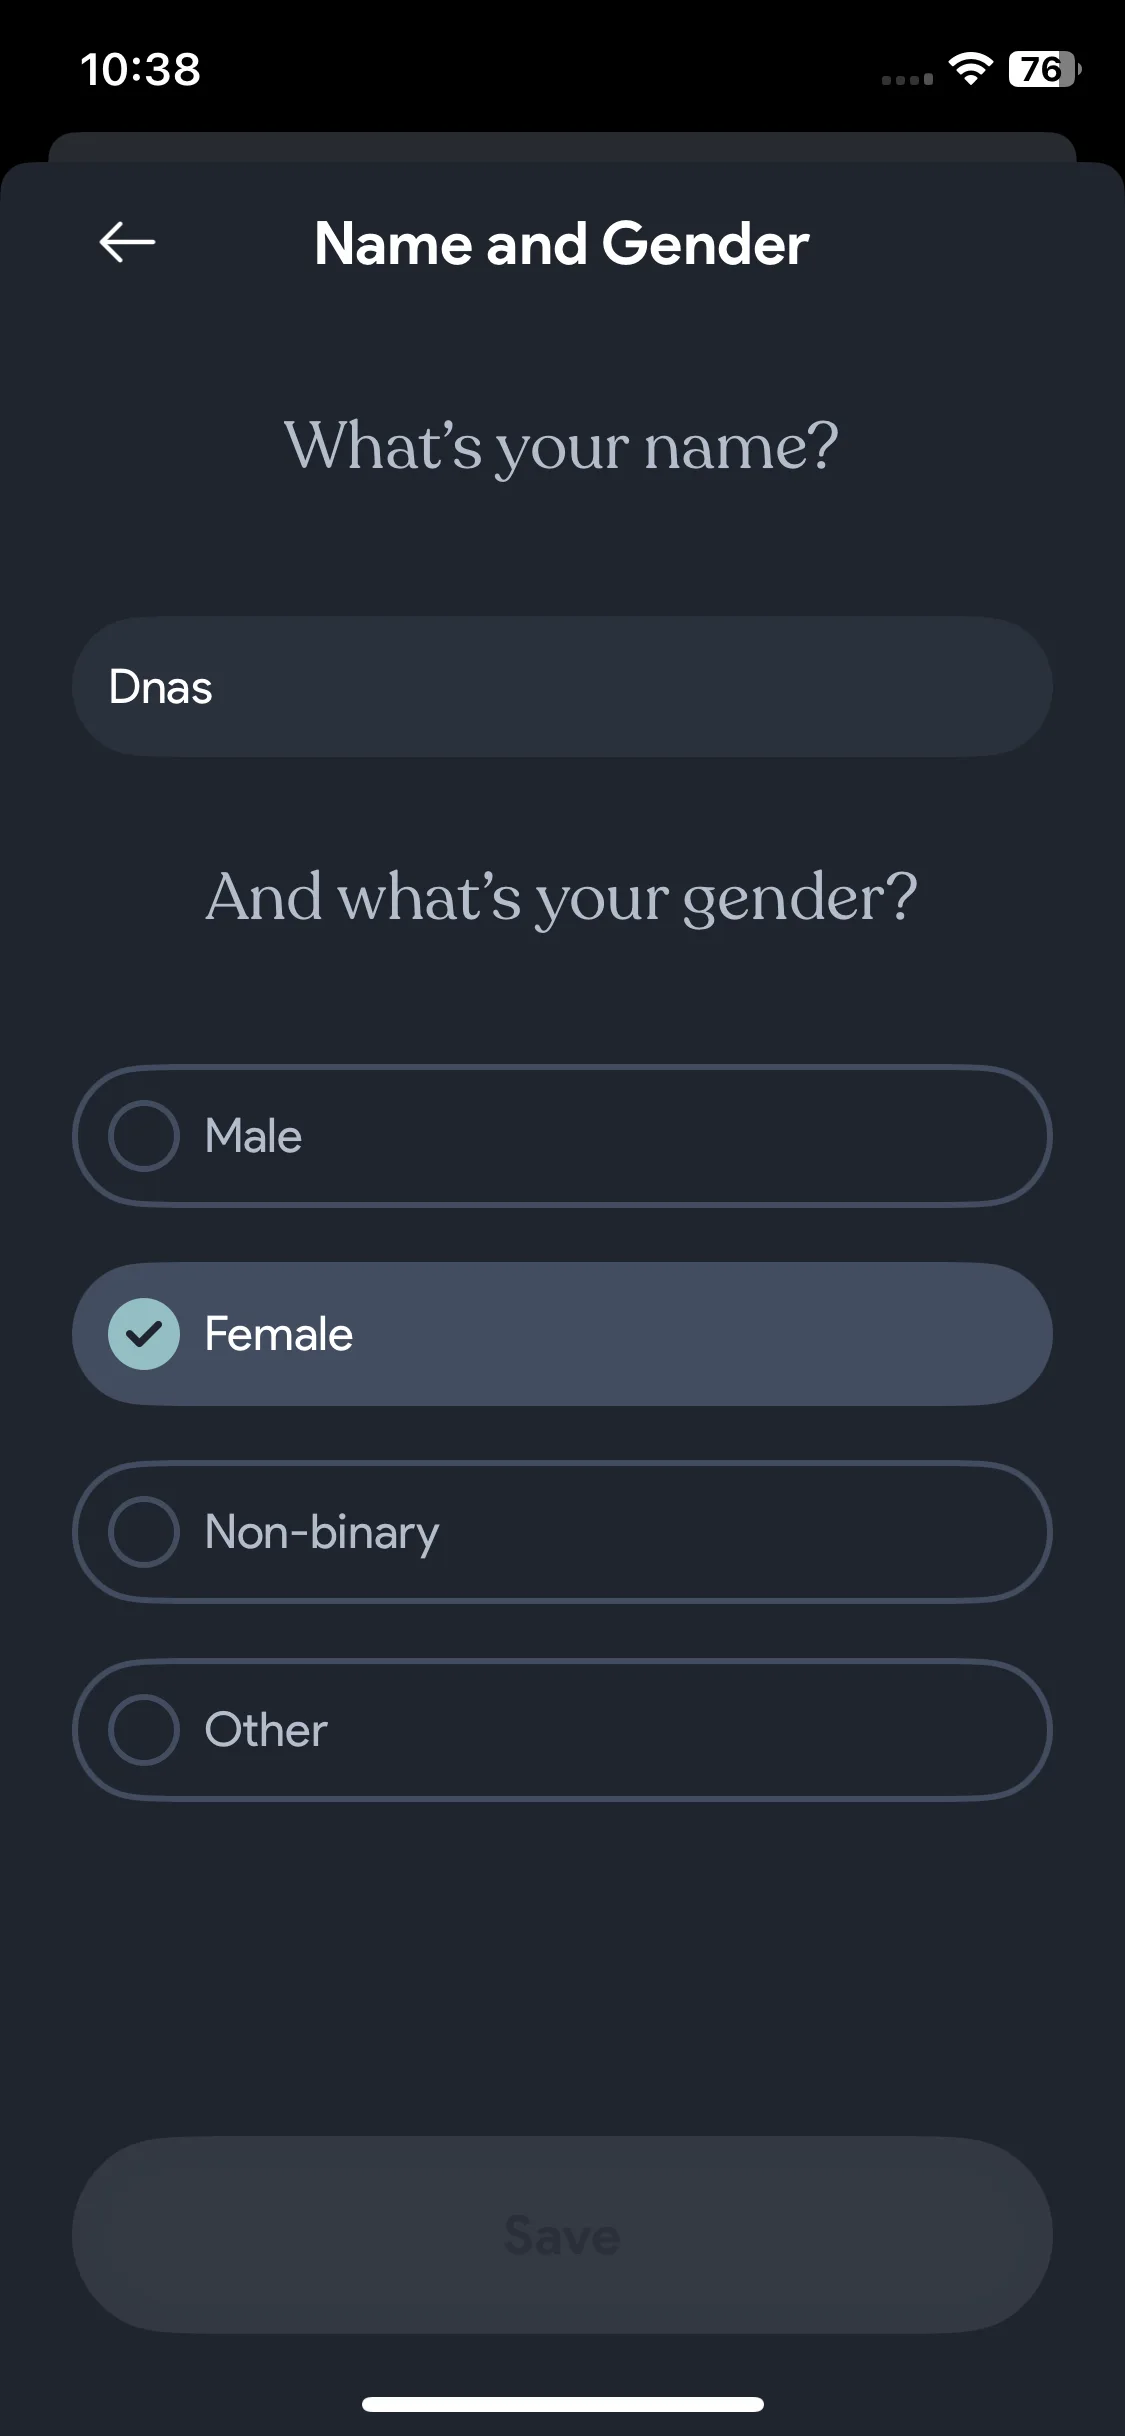
Task: Select the Non-binary radio circle
Action: (144, 1532)
